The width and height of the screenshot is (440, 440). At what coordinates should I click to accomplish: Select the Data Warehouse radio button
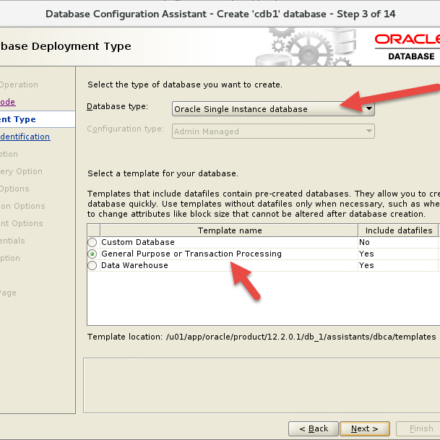click(x=92, y=266)
